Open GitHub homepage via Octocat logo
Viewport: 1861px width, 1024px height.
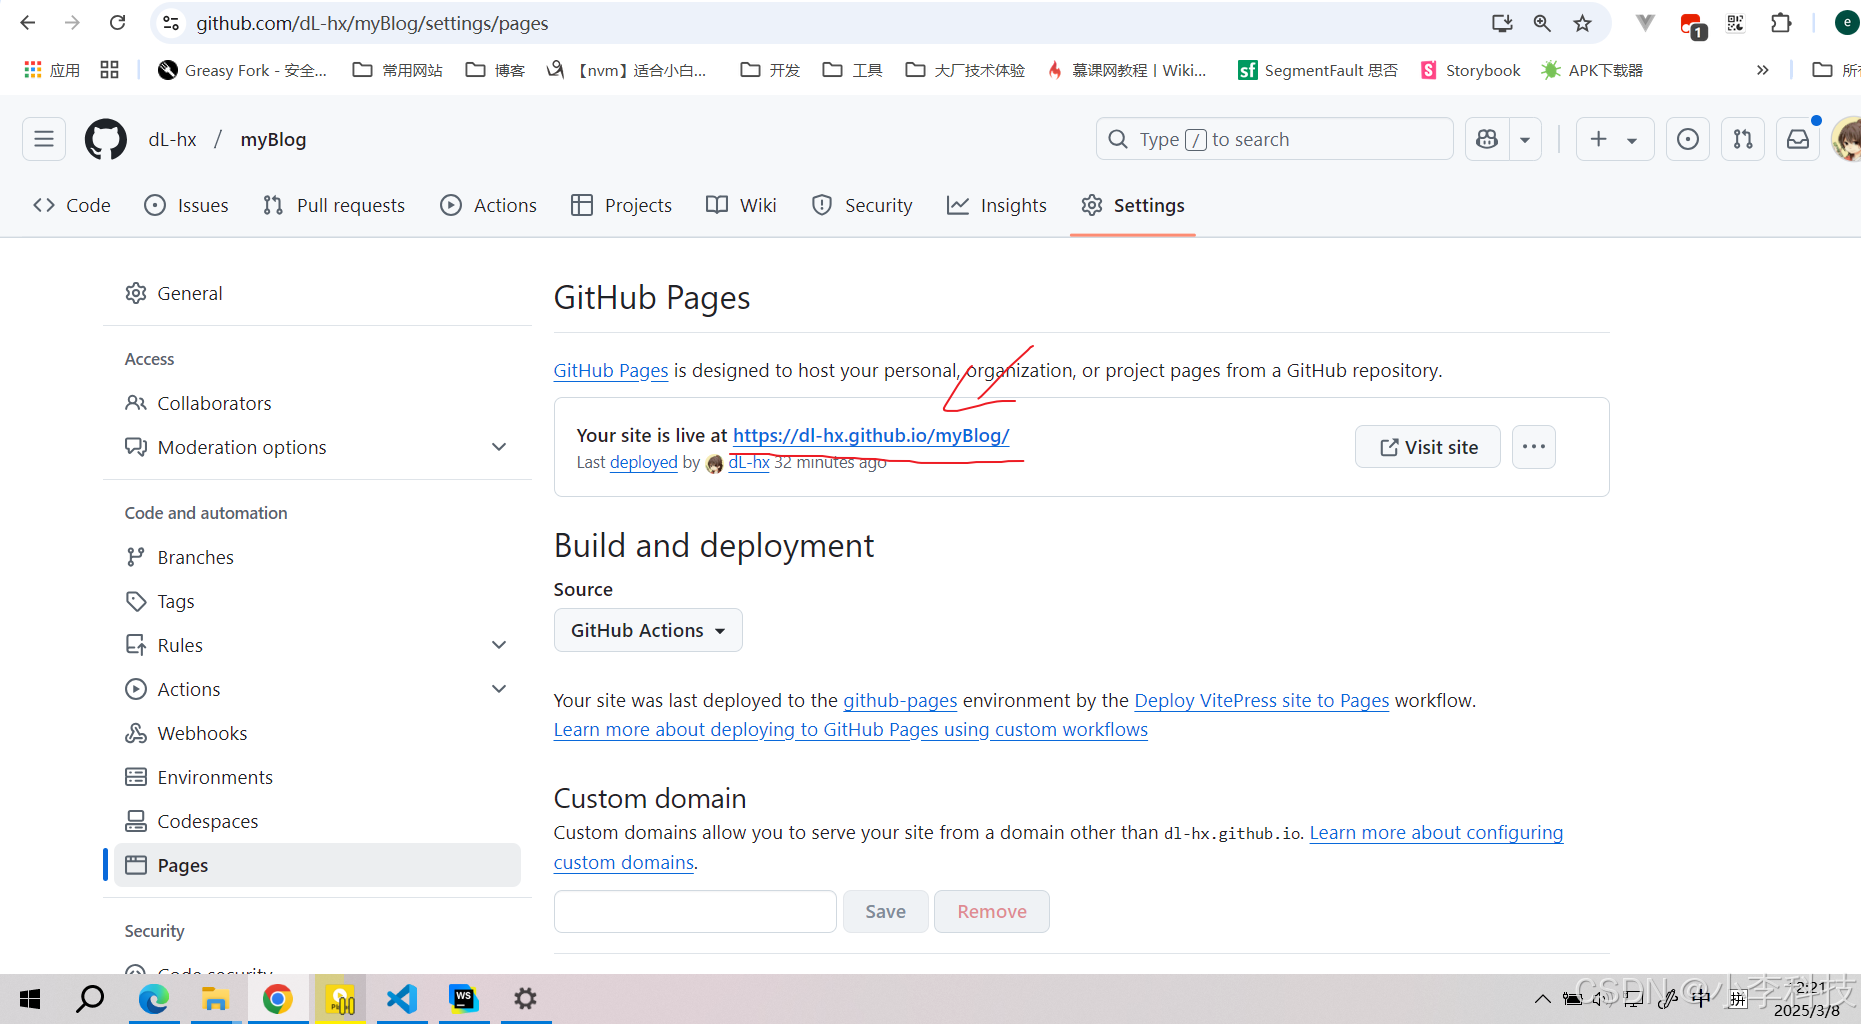(x=106, y=139)
